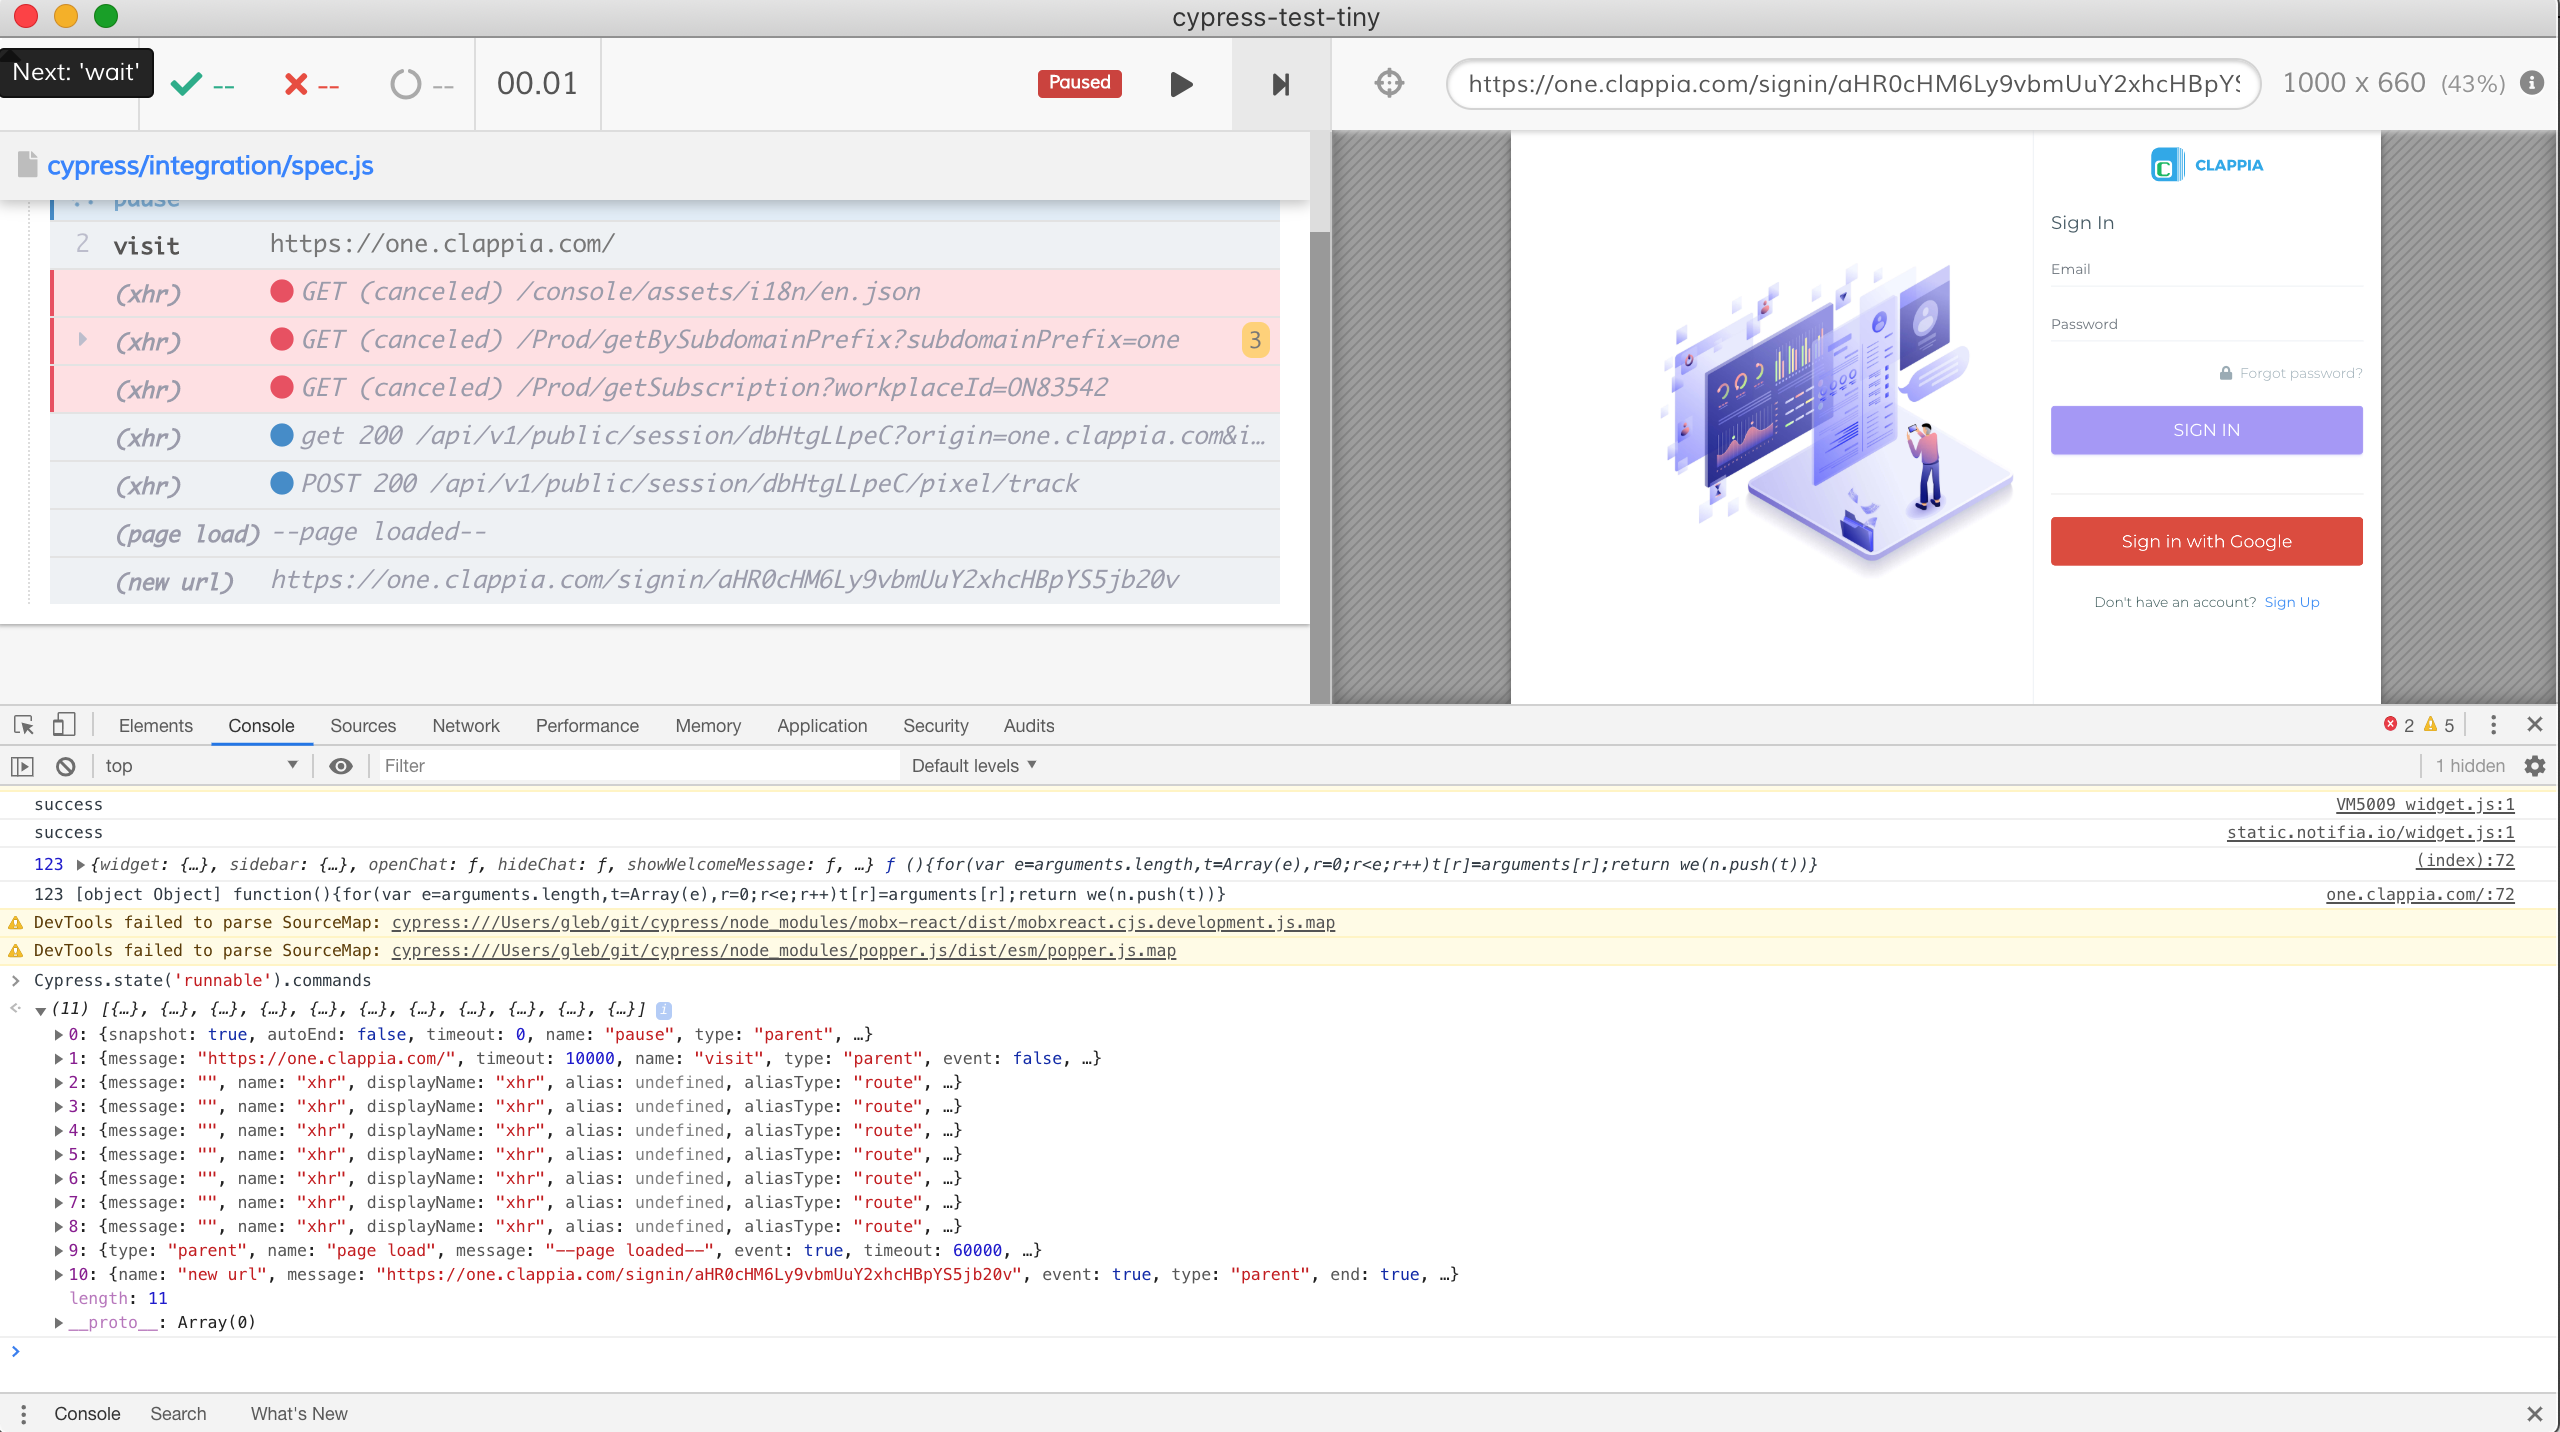Expand the getBySubdomainPrefix XHR entry

tap(81, 340)
